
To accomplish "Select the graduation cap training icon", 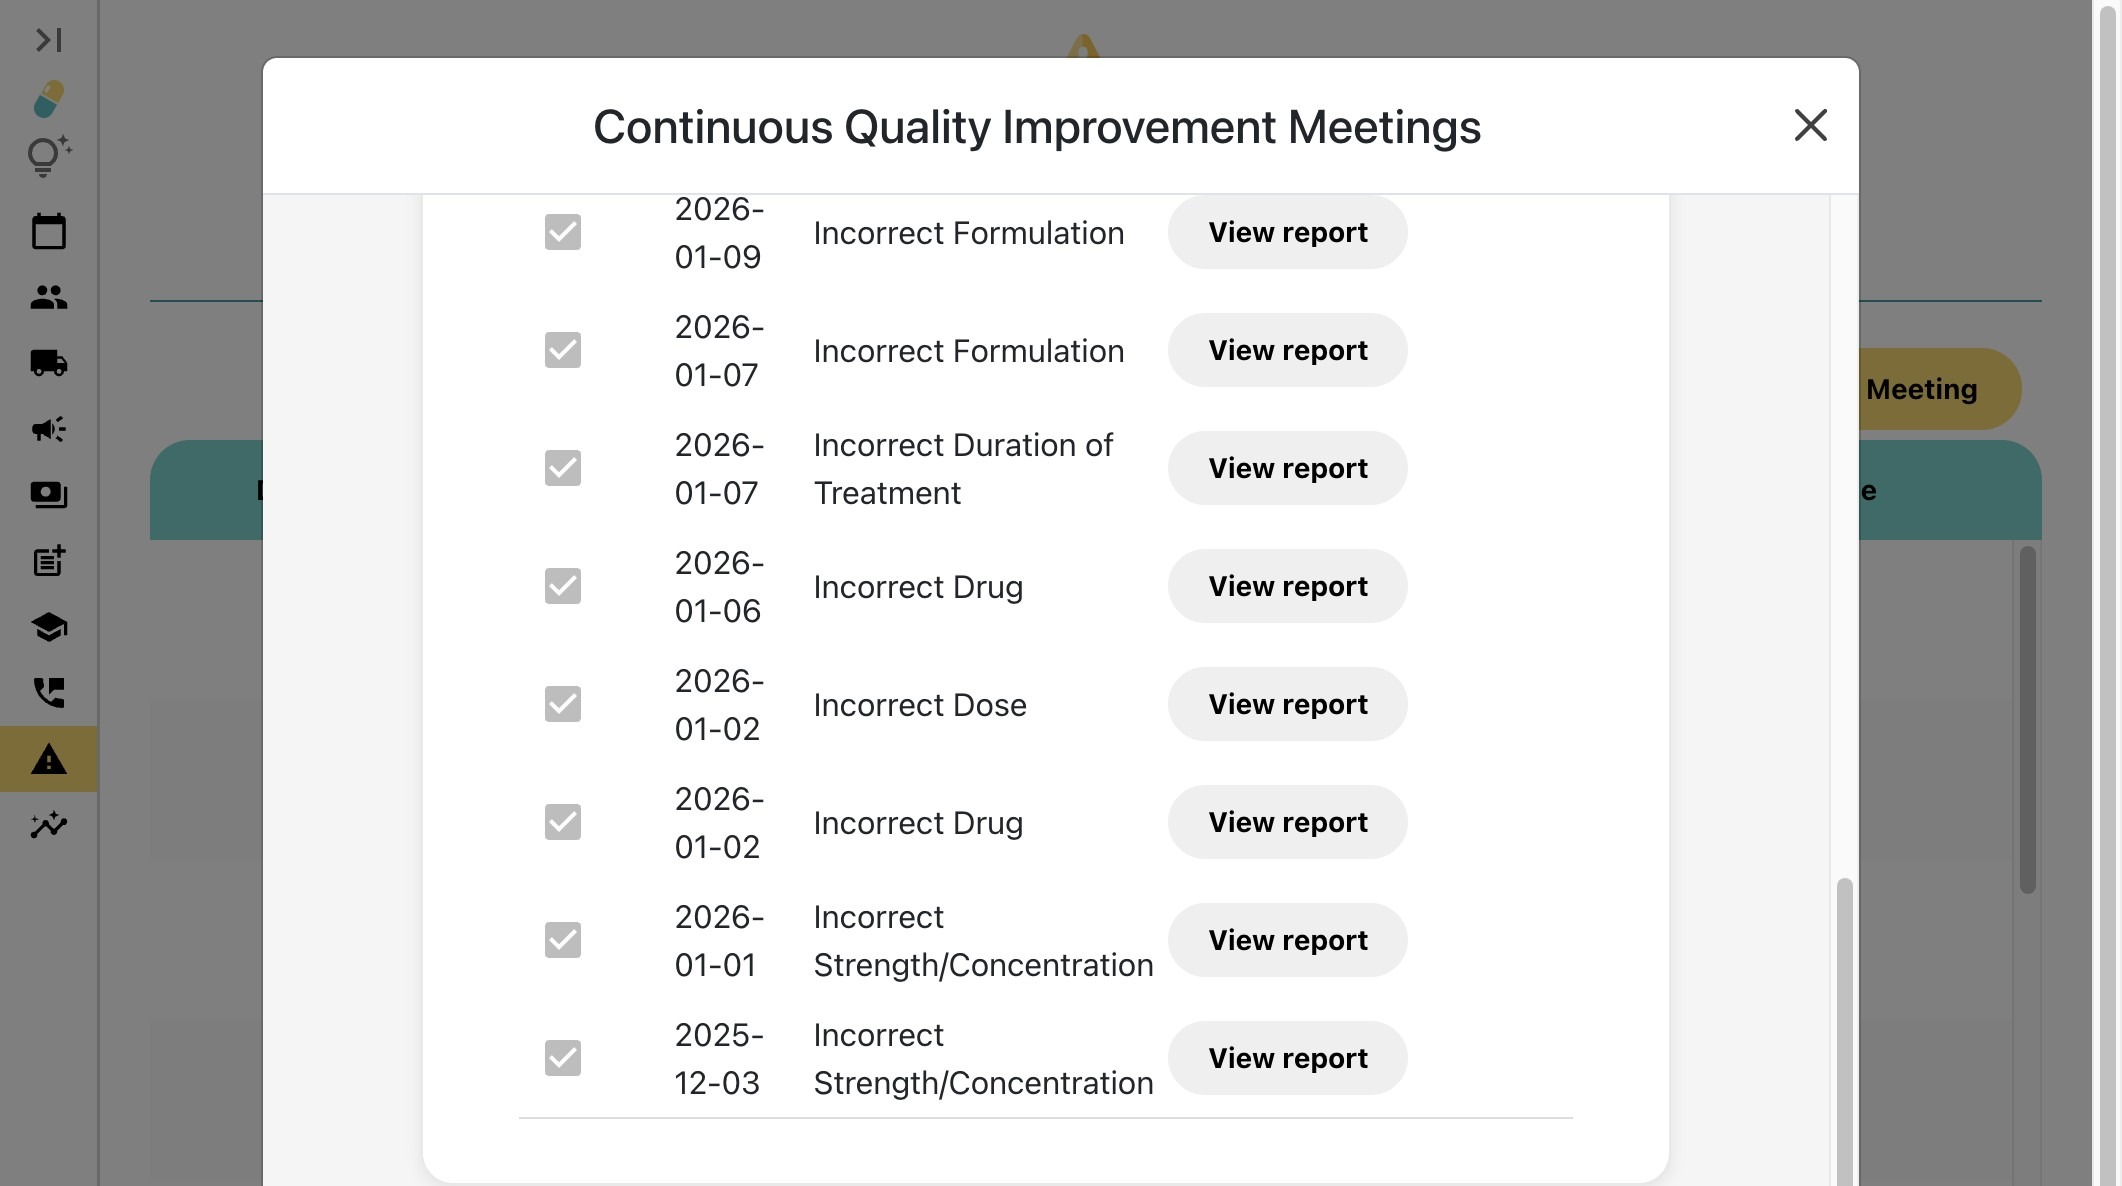I will (48, 627).
